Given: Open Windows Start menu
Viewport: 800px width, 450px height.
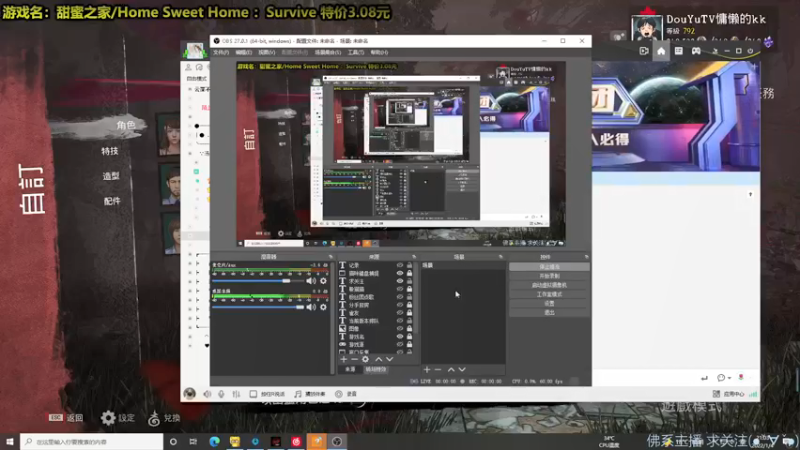Looking at the screenshot, I should coord(10,441).
